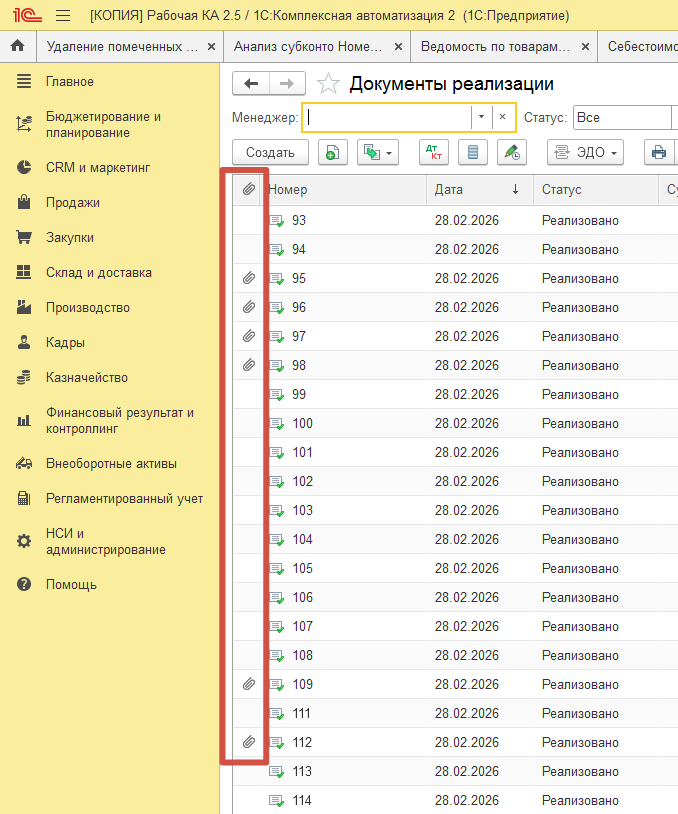Image resolution: width=678 pixels, height=814 pixels.
Task: Clear the Менеджер field
Action: tap(503, 117)
